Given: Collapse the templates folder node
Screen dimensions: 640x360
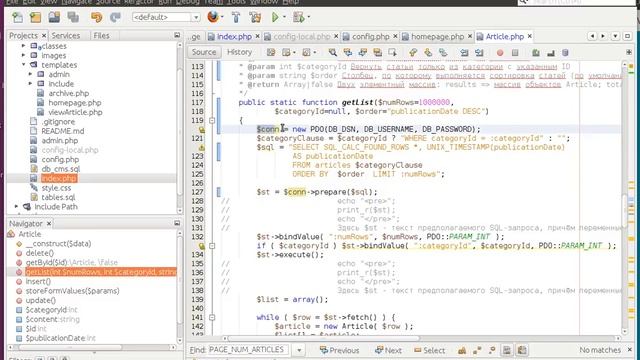Looking at the screenshot, I should click(23, 64).
